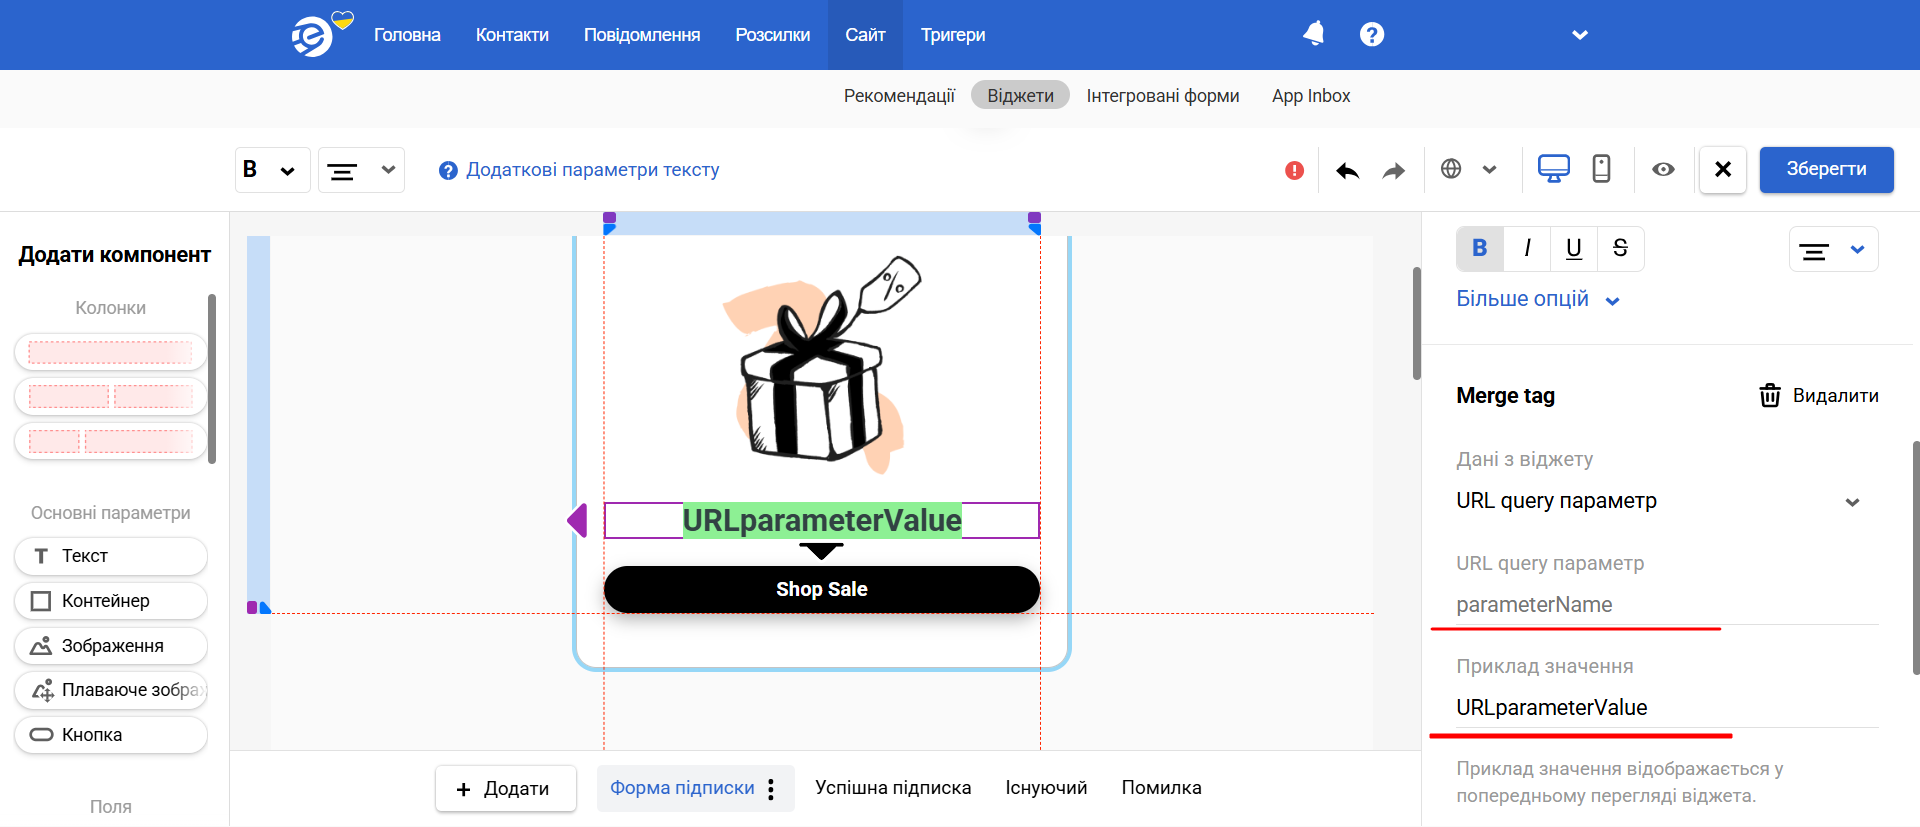
Task: Click the undo arrow icon
Action: [x=1347, y=170]
